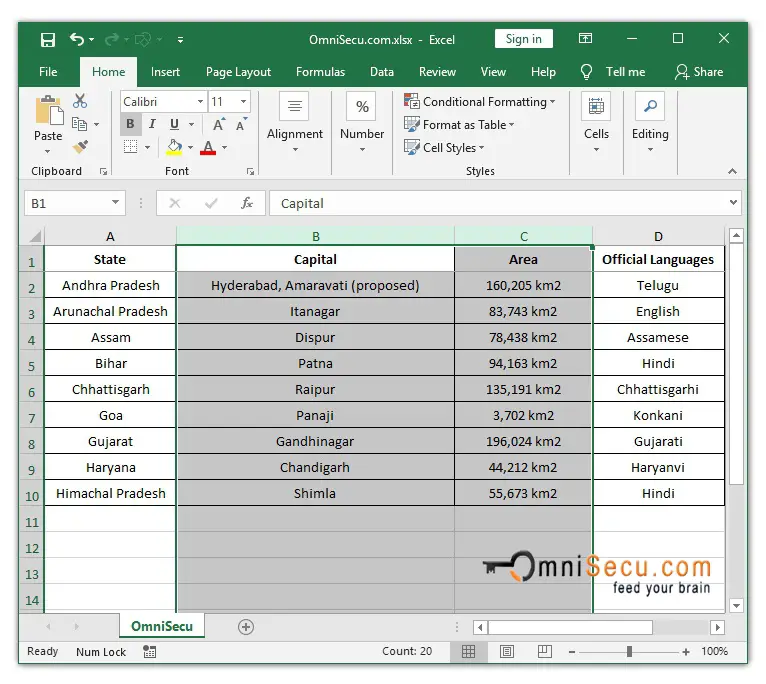The width and height of the screenshot is (766, 684).
Task: Click the macro recording icon in the status bar
Action: (149, 652)
